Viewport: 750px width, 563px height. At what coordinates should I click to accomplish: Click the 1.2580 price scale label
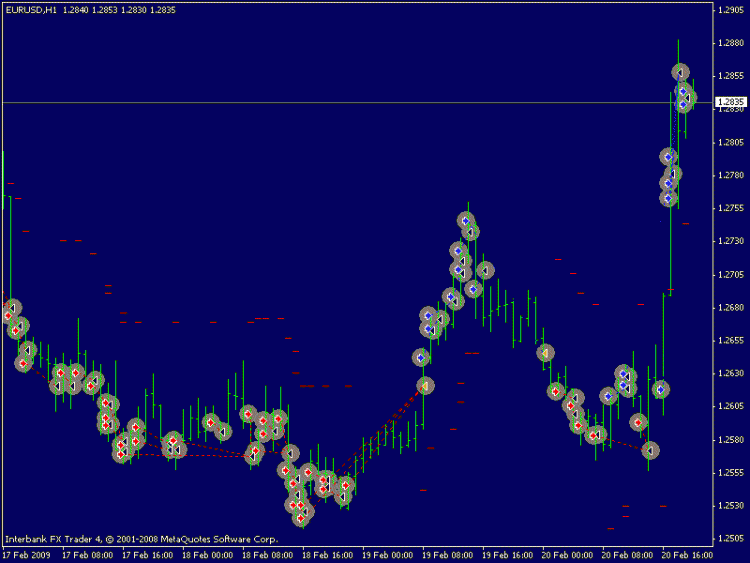pyautogui.click(x=731, y=440)
